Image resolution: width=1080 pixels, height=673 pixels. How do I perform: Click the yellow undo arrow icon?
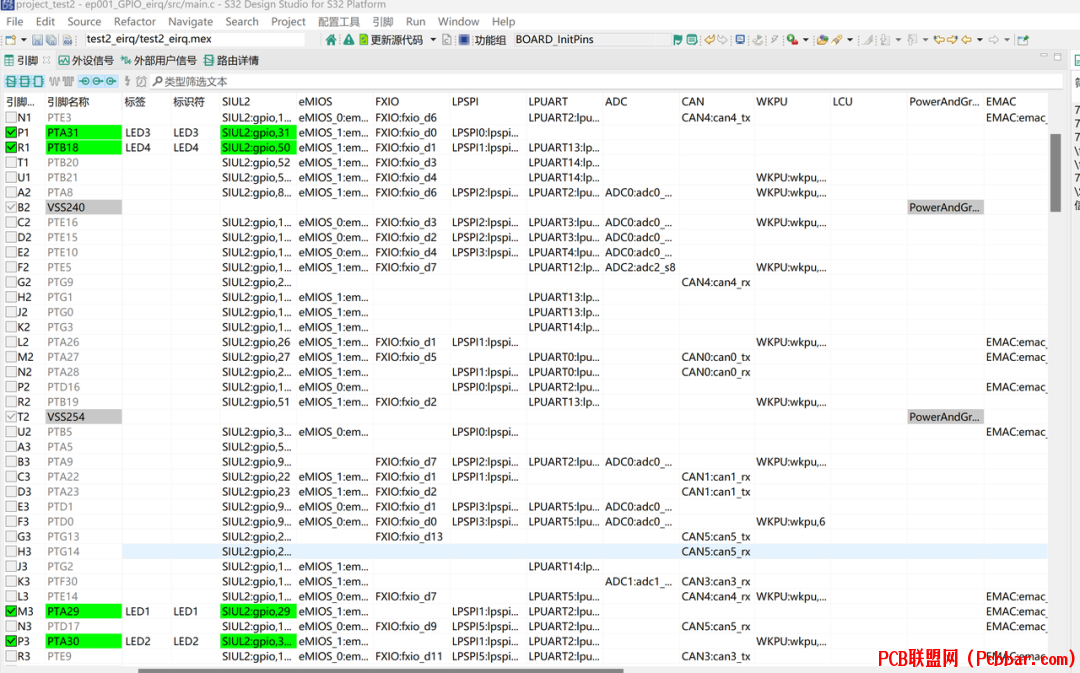click(x=709, y=40)
